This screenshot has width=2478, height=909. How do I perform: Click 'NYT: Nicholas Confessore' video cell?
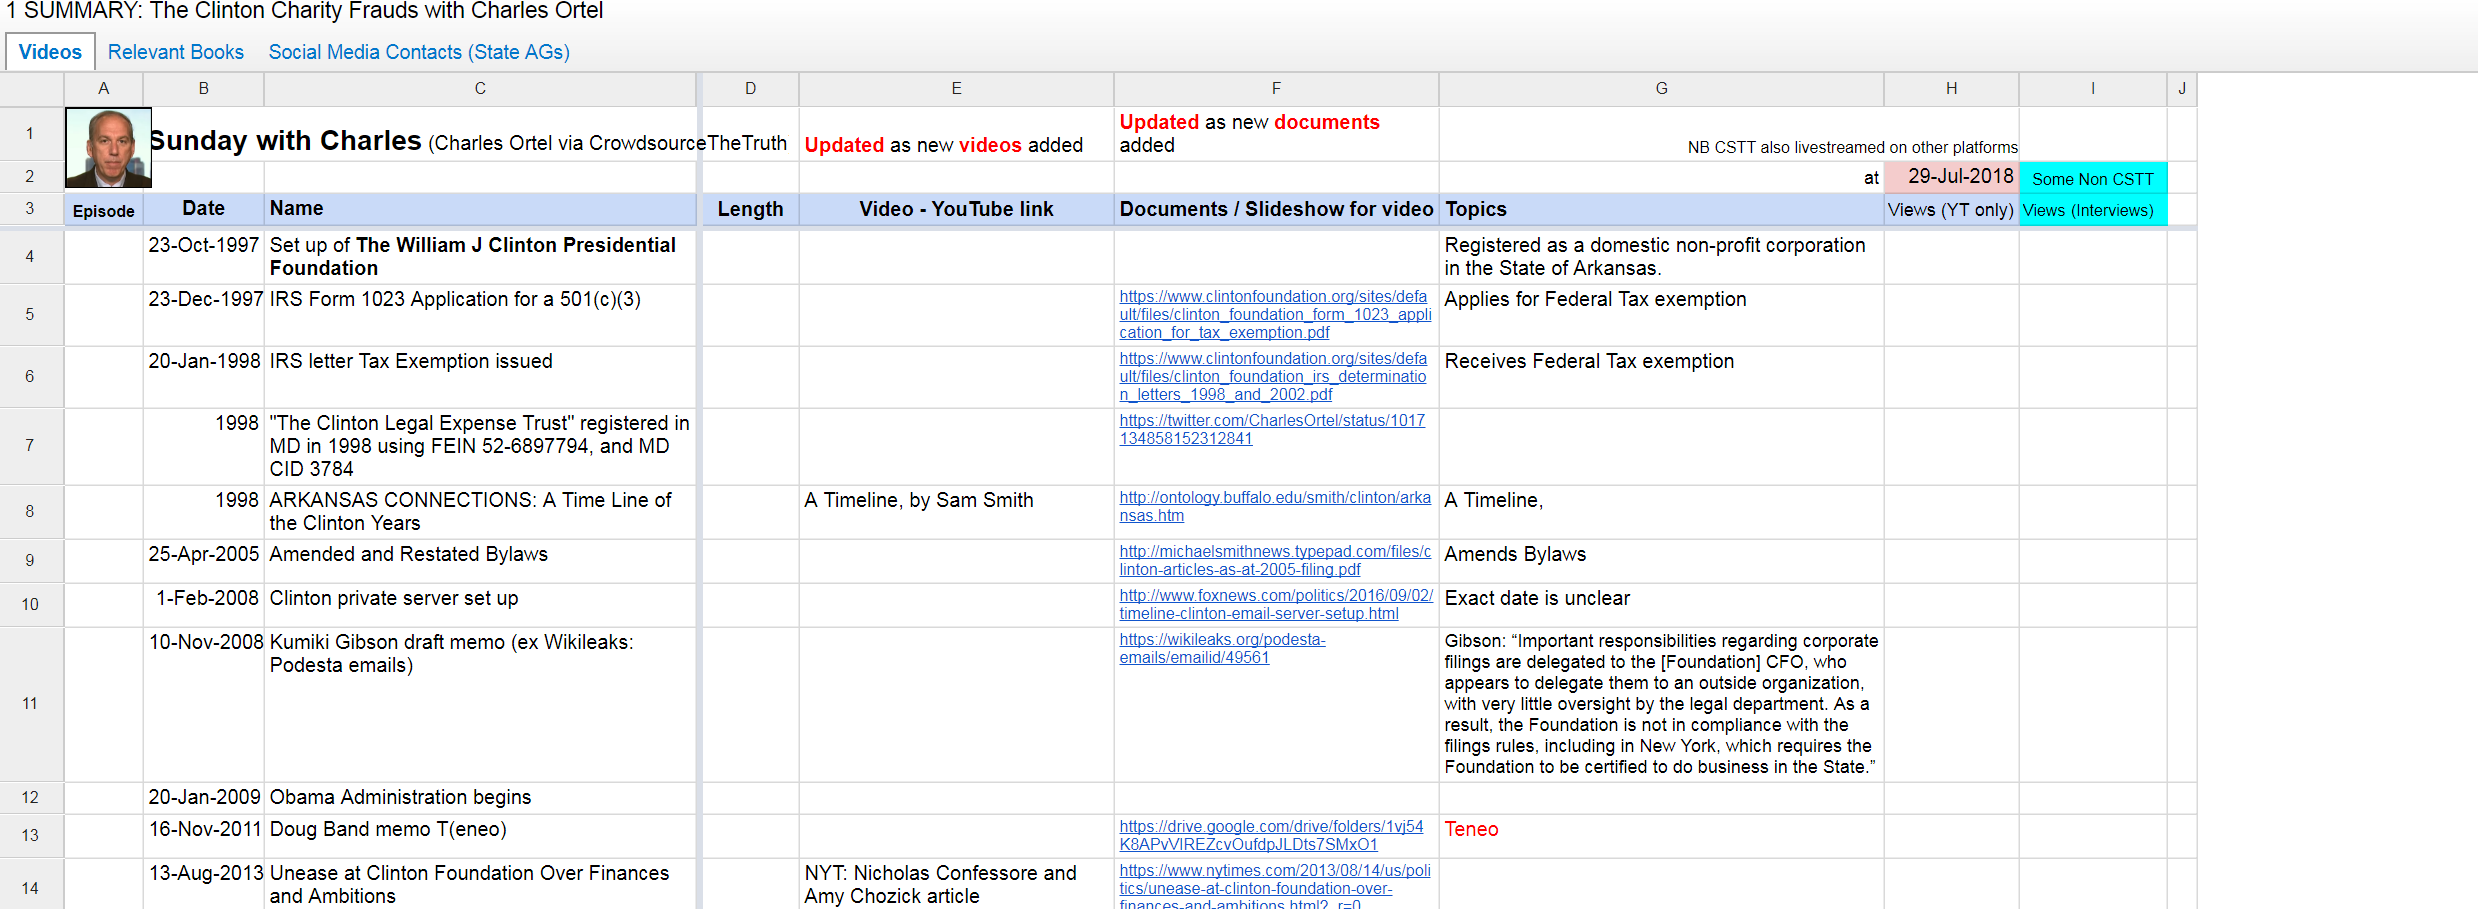click(956, 885)
